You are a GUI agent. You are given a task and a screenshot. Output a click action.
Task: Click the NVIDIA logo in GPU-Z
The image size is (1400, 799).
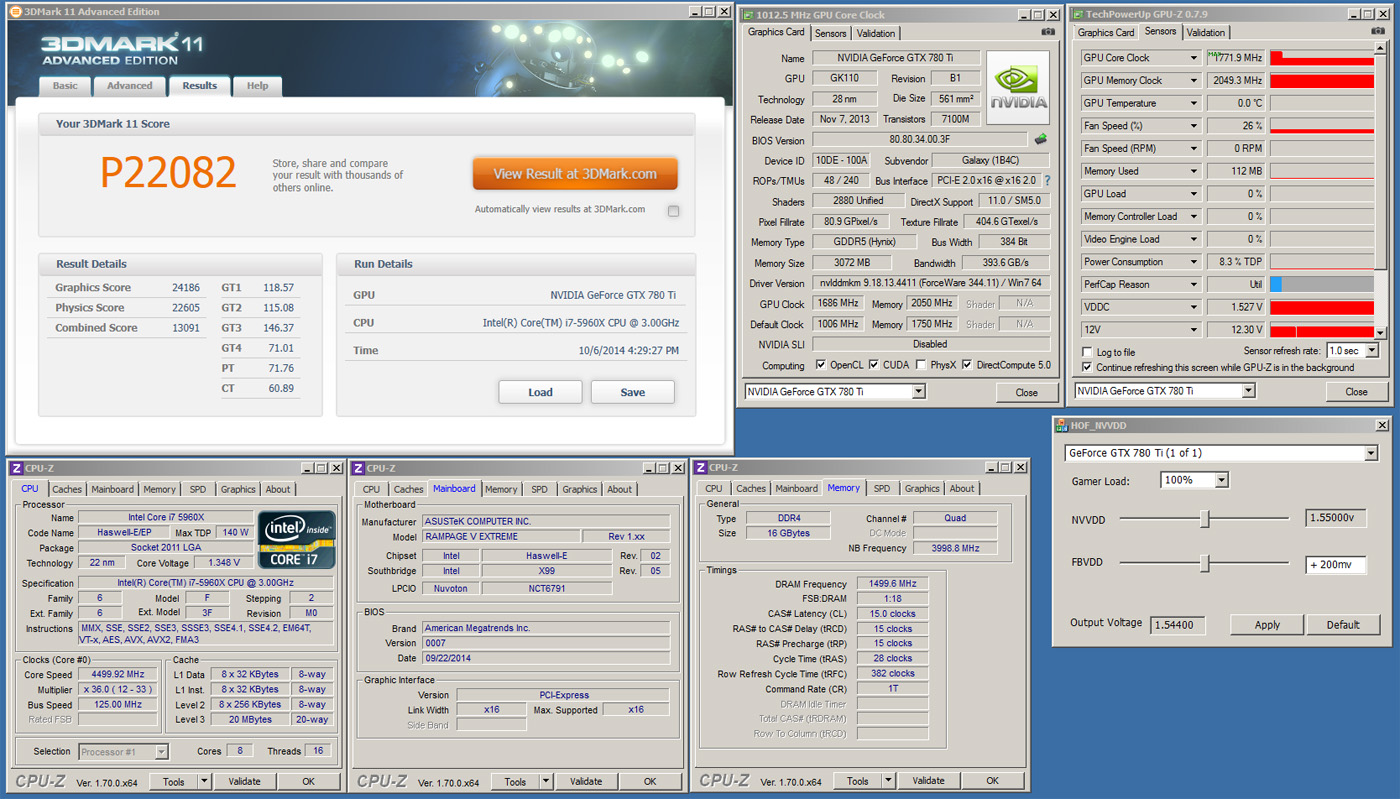(1018, 87)
